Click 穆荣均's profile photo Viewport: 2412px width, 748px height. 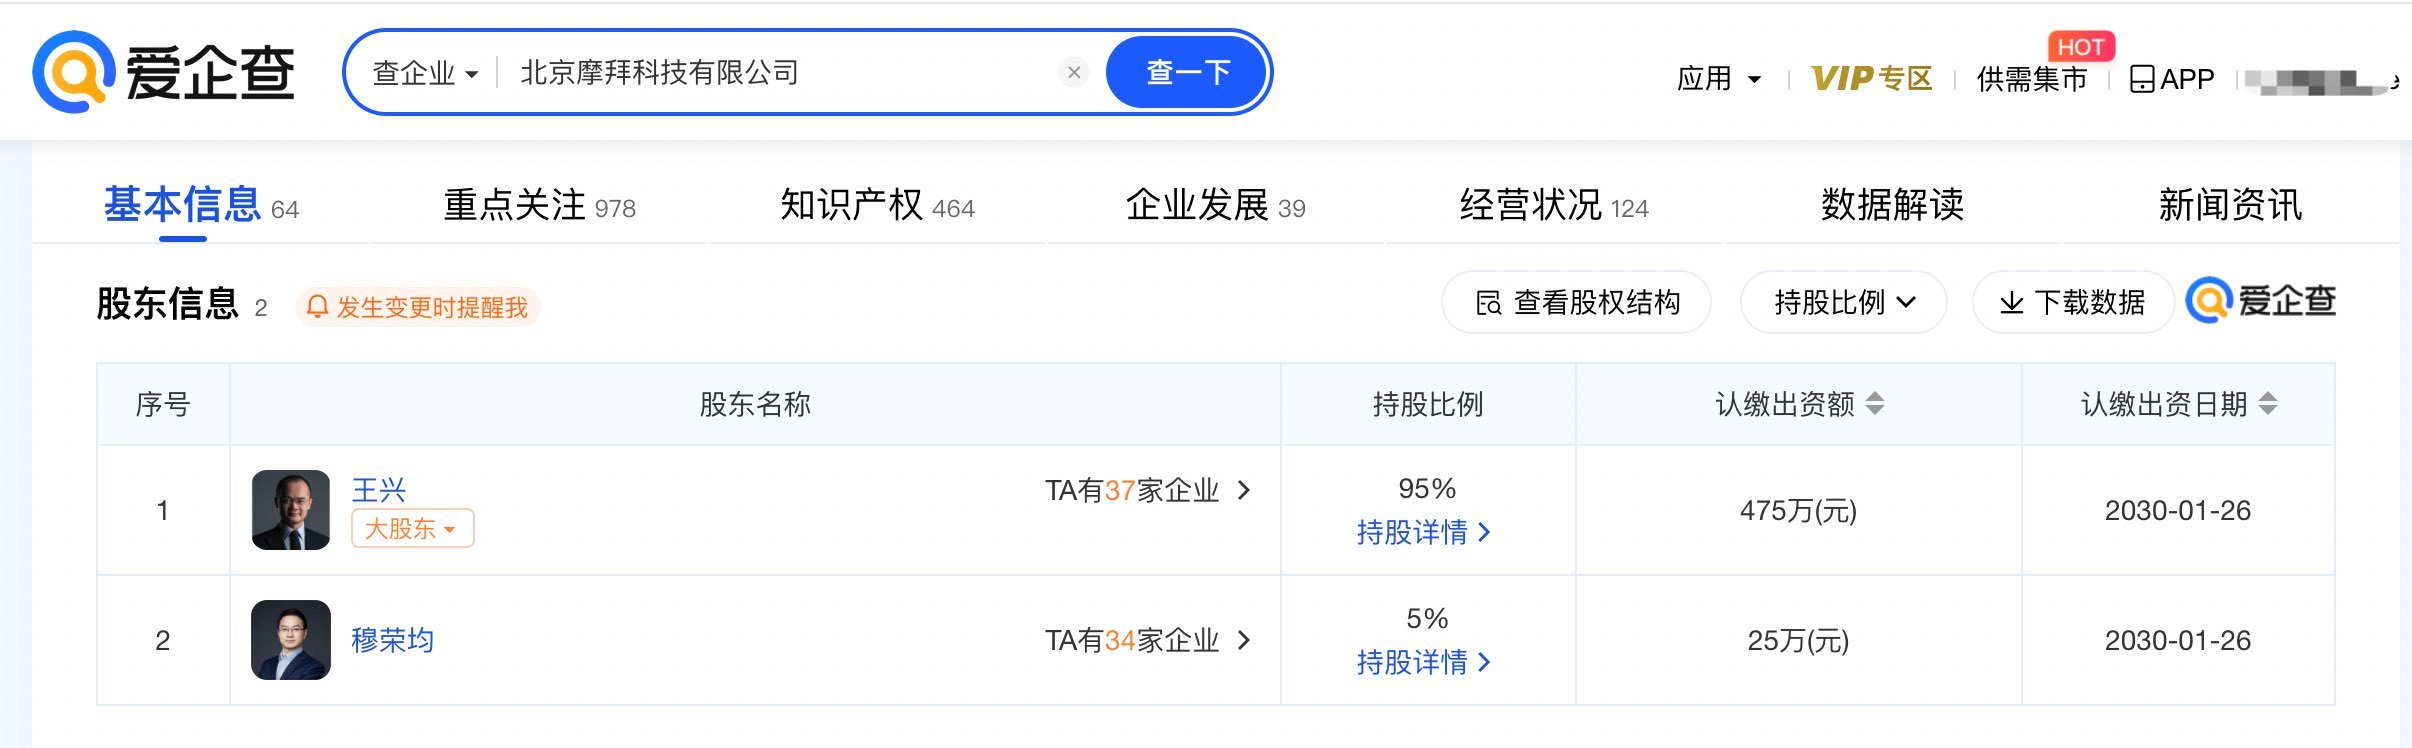point(291,640)
